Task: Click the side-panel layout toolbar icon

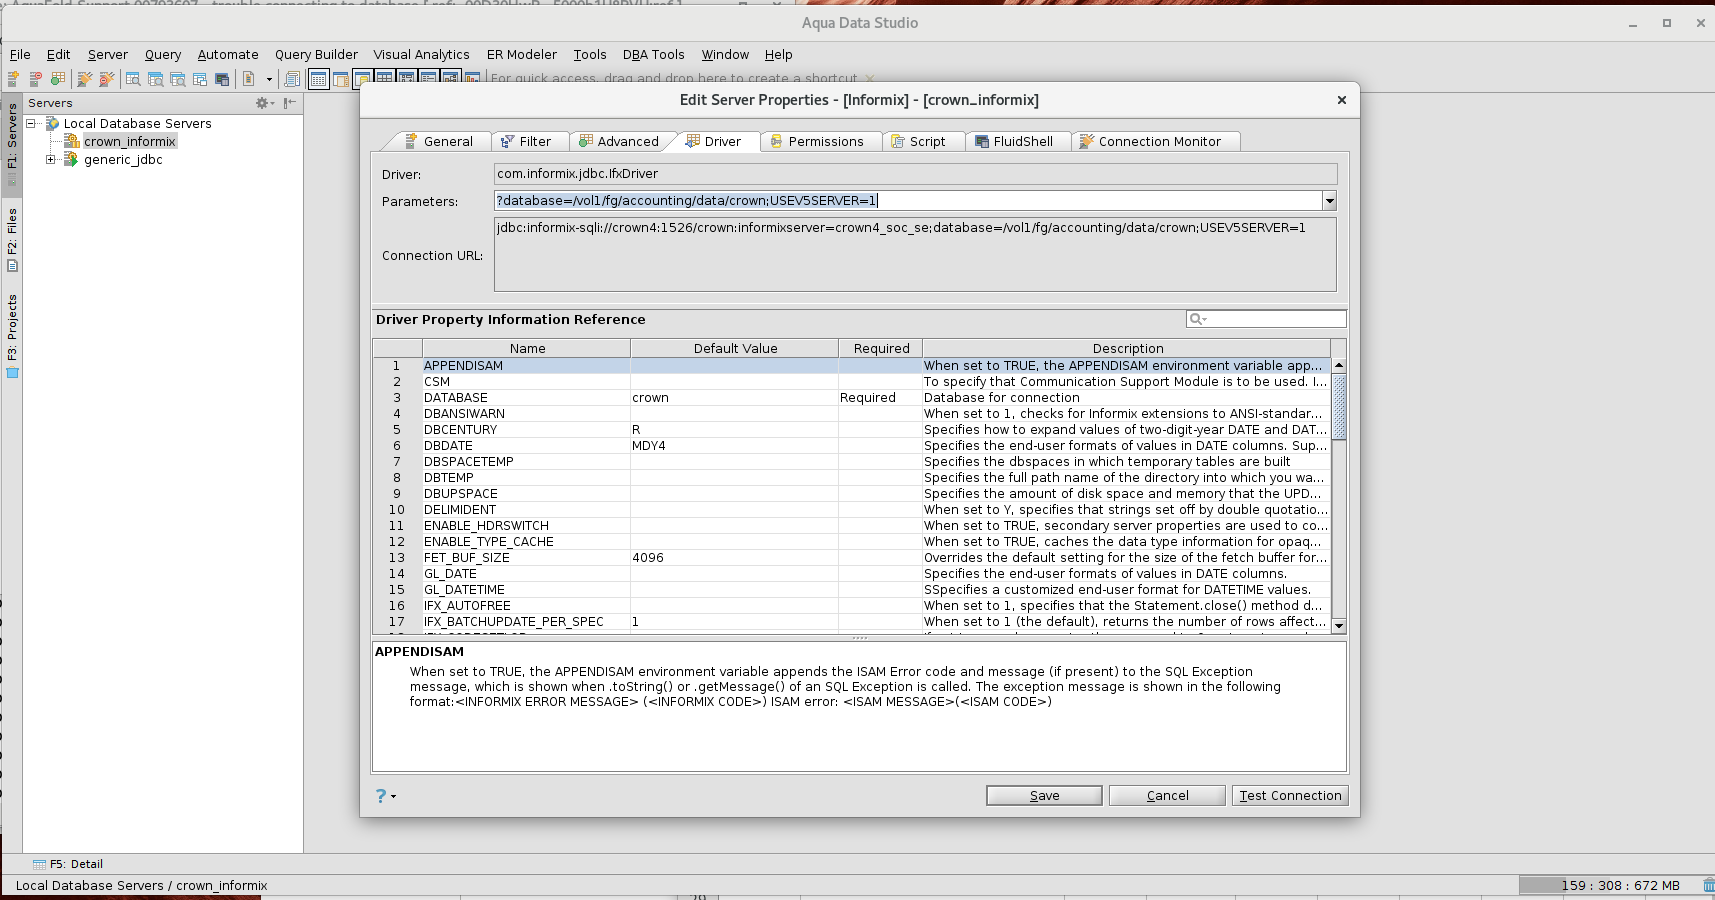Action: 341,79
